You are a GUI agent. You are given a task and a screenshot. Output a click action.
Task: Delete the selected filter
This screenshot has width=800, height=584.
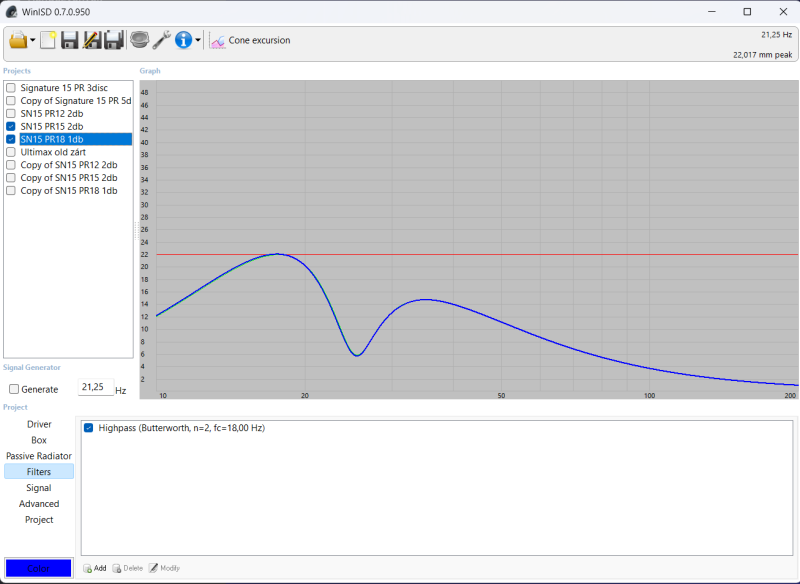[128, 568]
